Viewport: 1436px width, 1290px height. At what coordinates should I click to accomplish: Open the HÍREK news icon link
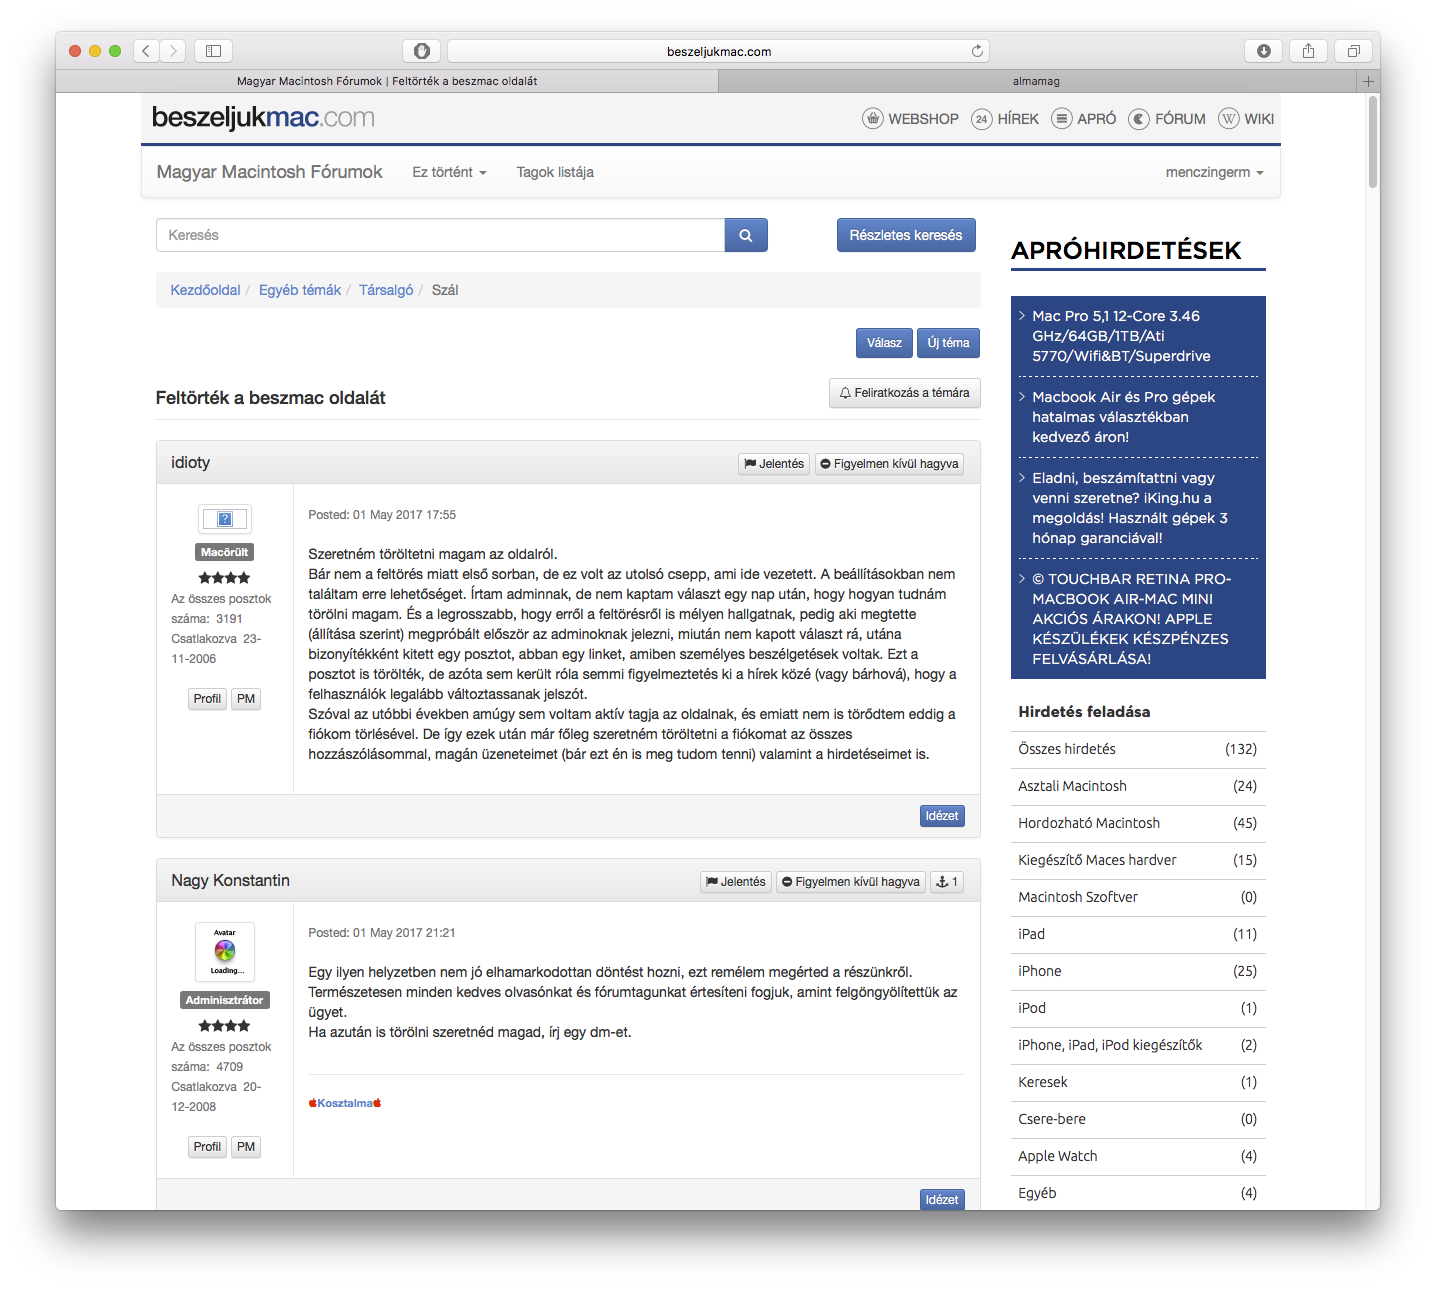982,119
